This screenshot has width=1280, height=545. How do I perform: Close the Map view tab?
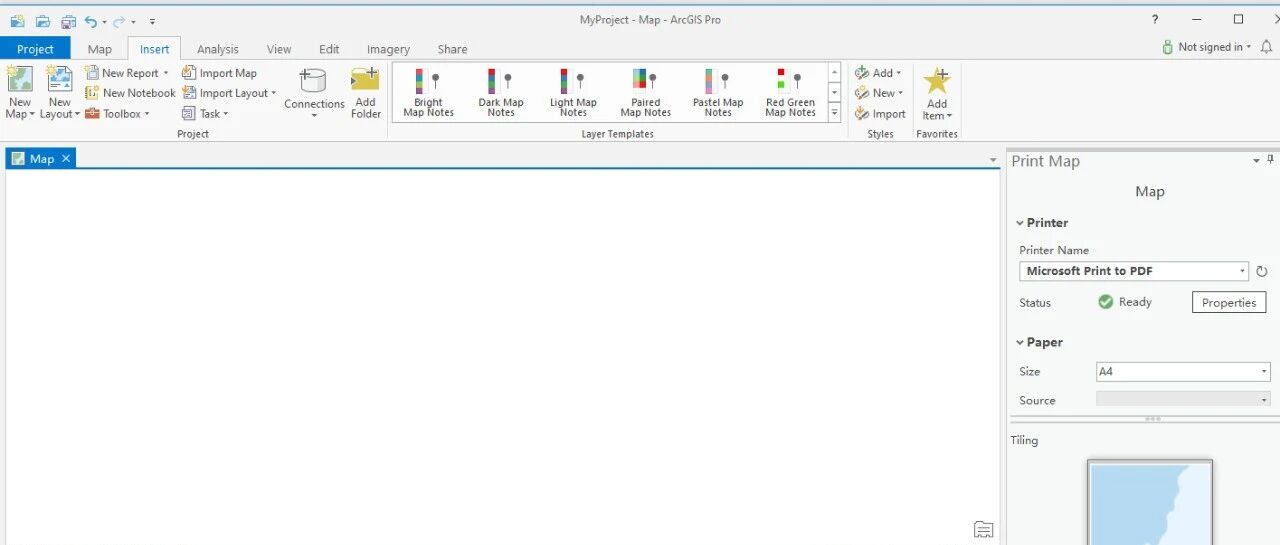point(66,159)
